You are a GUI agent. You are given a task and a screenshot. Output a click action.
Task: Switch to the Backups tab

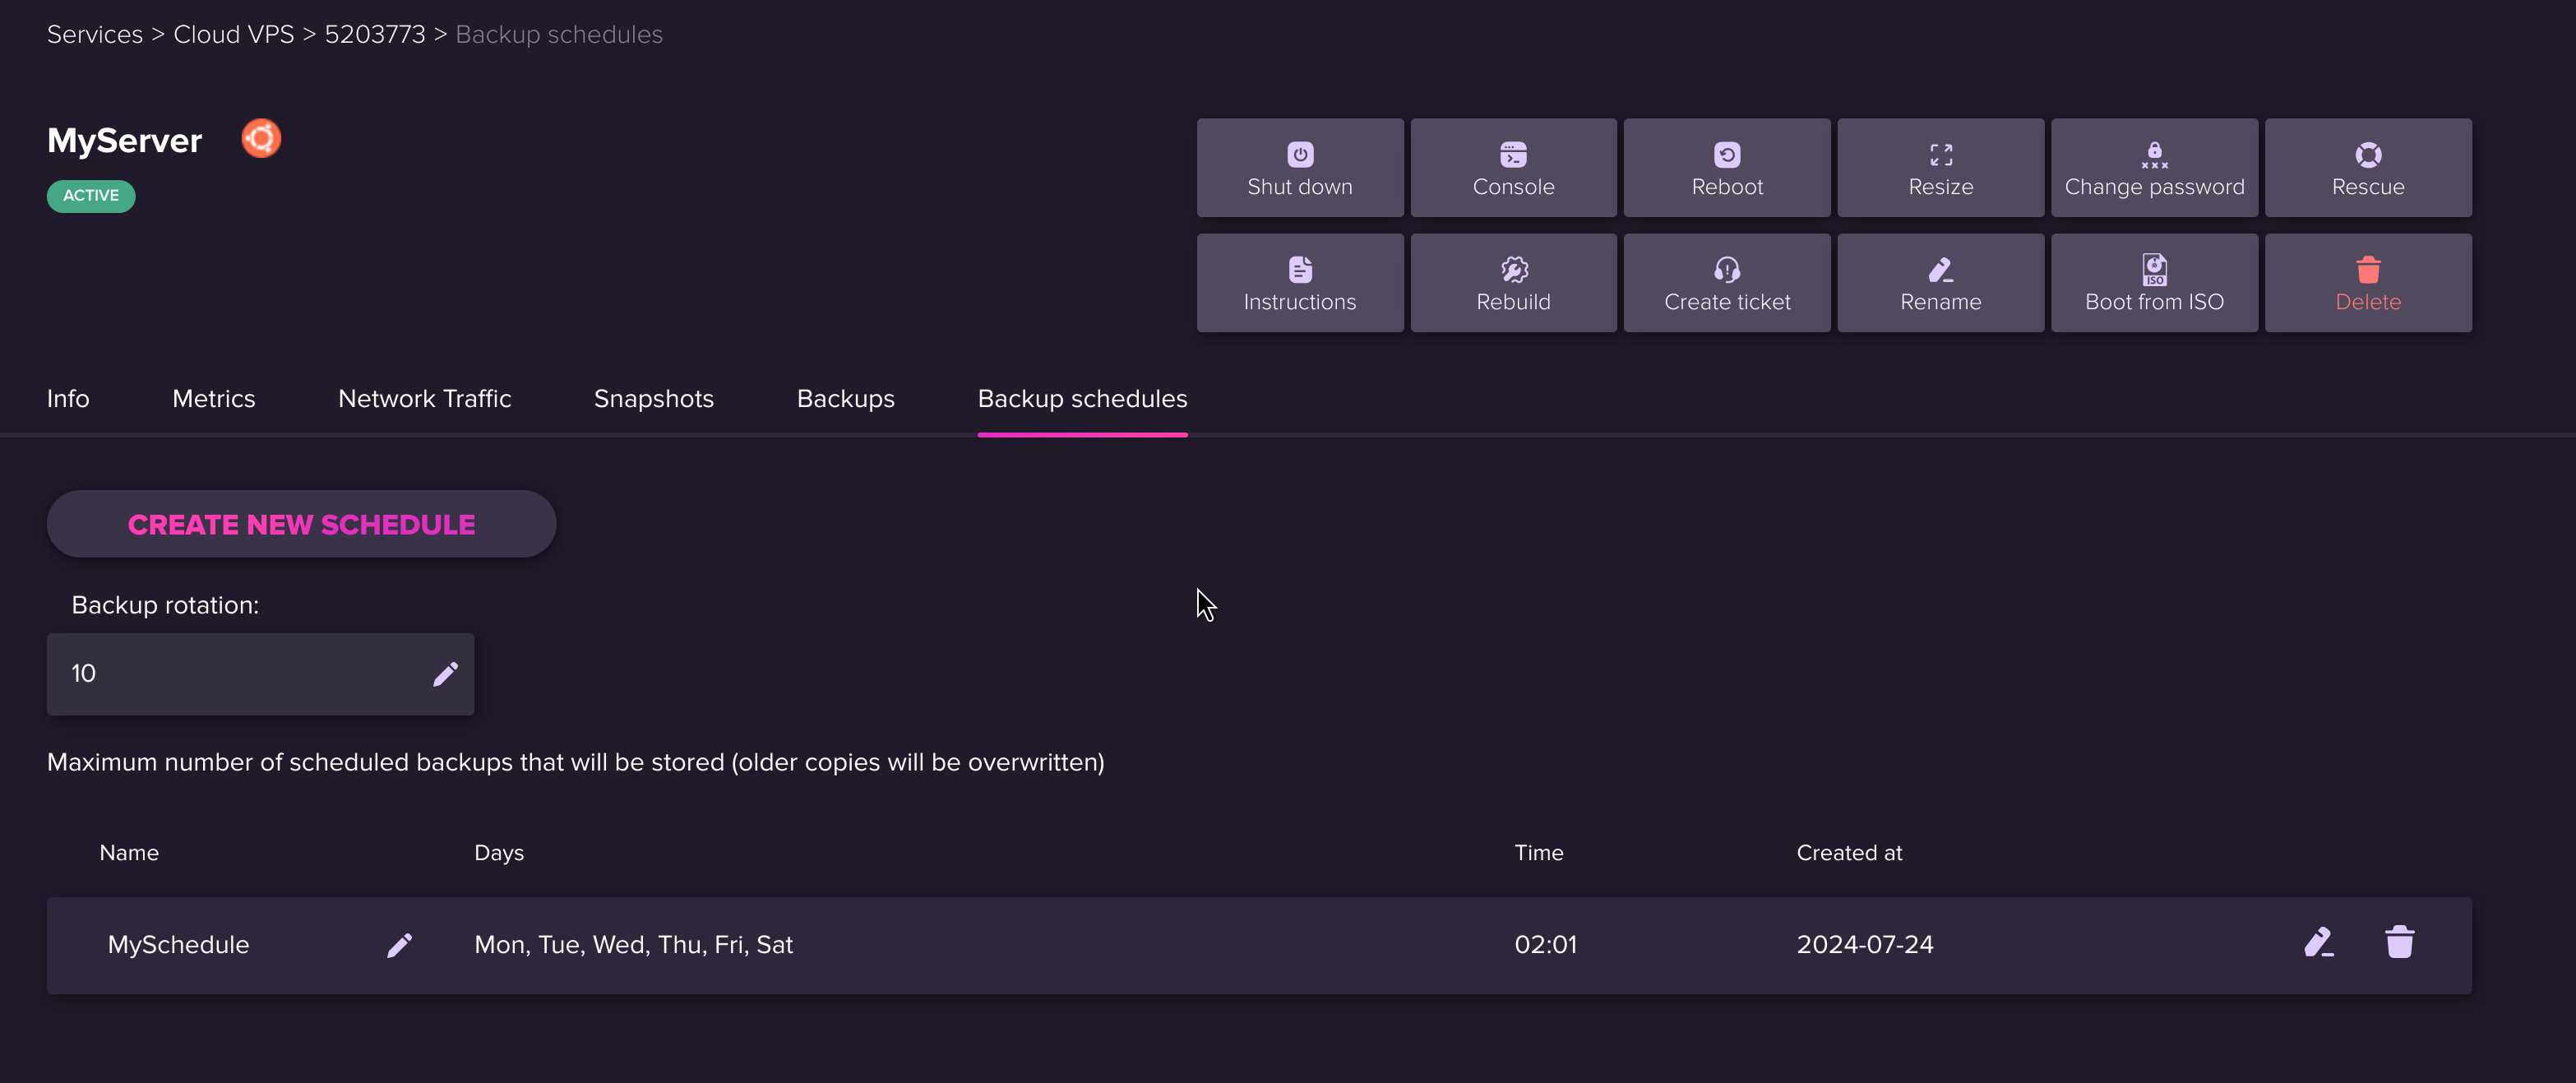pyautogui.click(x=844, y=398)
